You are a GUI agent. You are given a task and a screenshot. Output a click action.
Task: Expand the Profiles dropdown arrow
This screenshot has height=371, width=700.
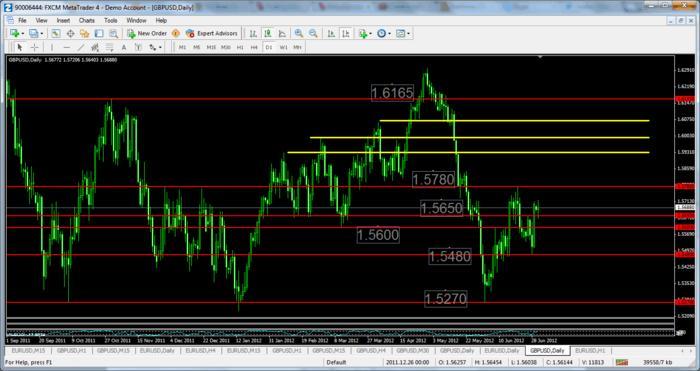click(42, 34)
